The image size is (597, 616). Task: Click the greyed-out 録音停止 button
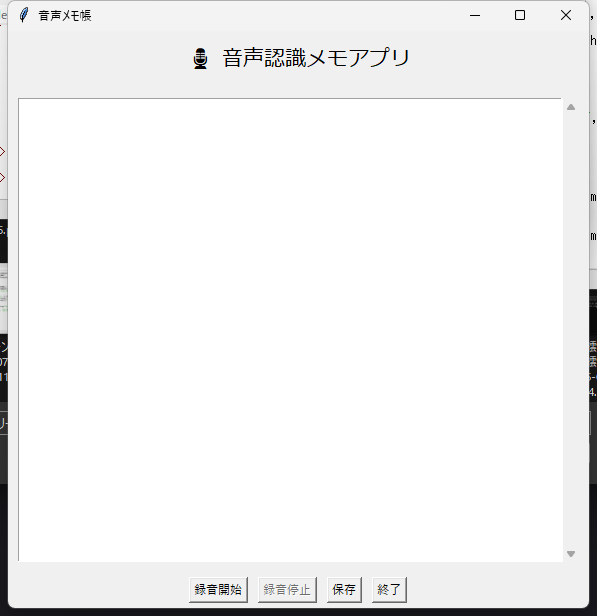[x=287, y=590]
